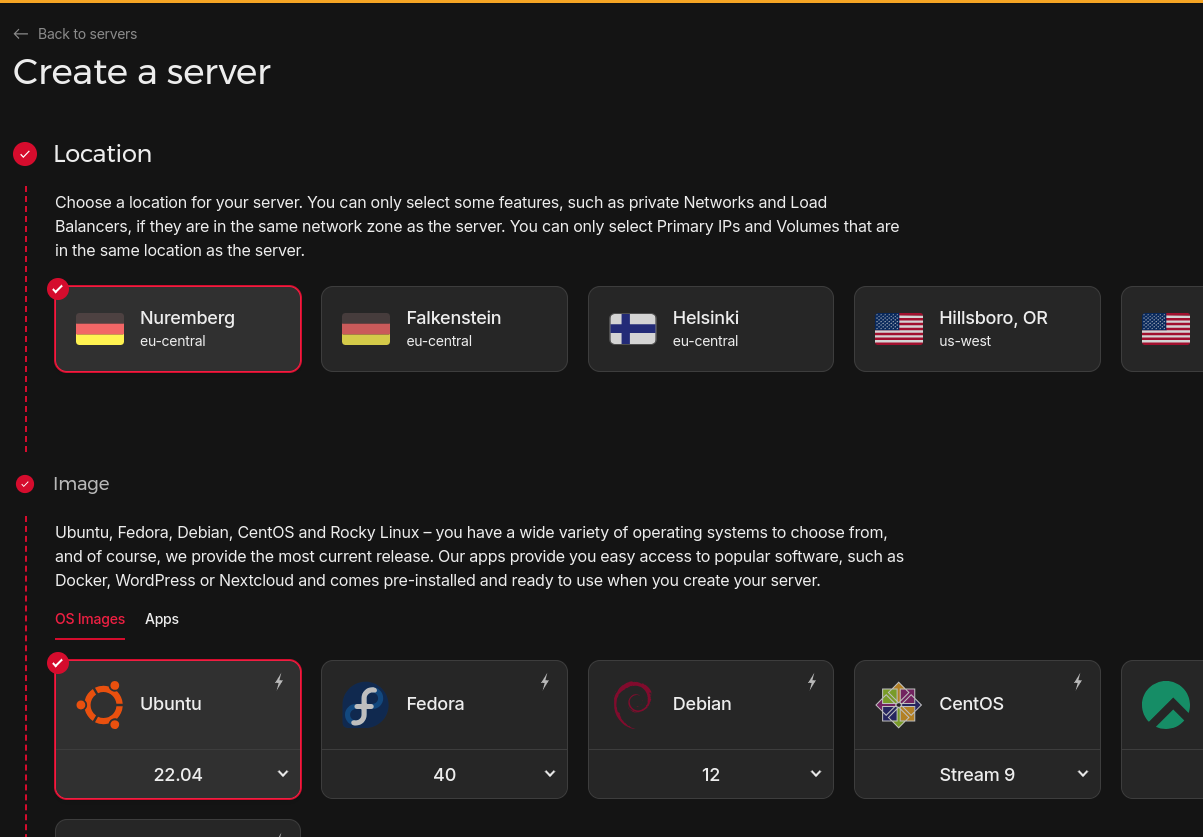The image size is (1203, 837).
Task: Click the checkmark badge on Nuremberg card
Action: point(58,289)
